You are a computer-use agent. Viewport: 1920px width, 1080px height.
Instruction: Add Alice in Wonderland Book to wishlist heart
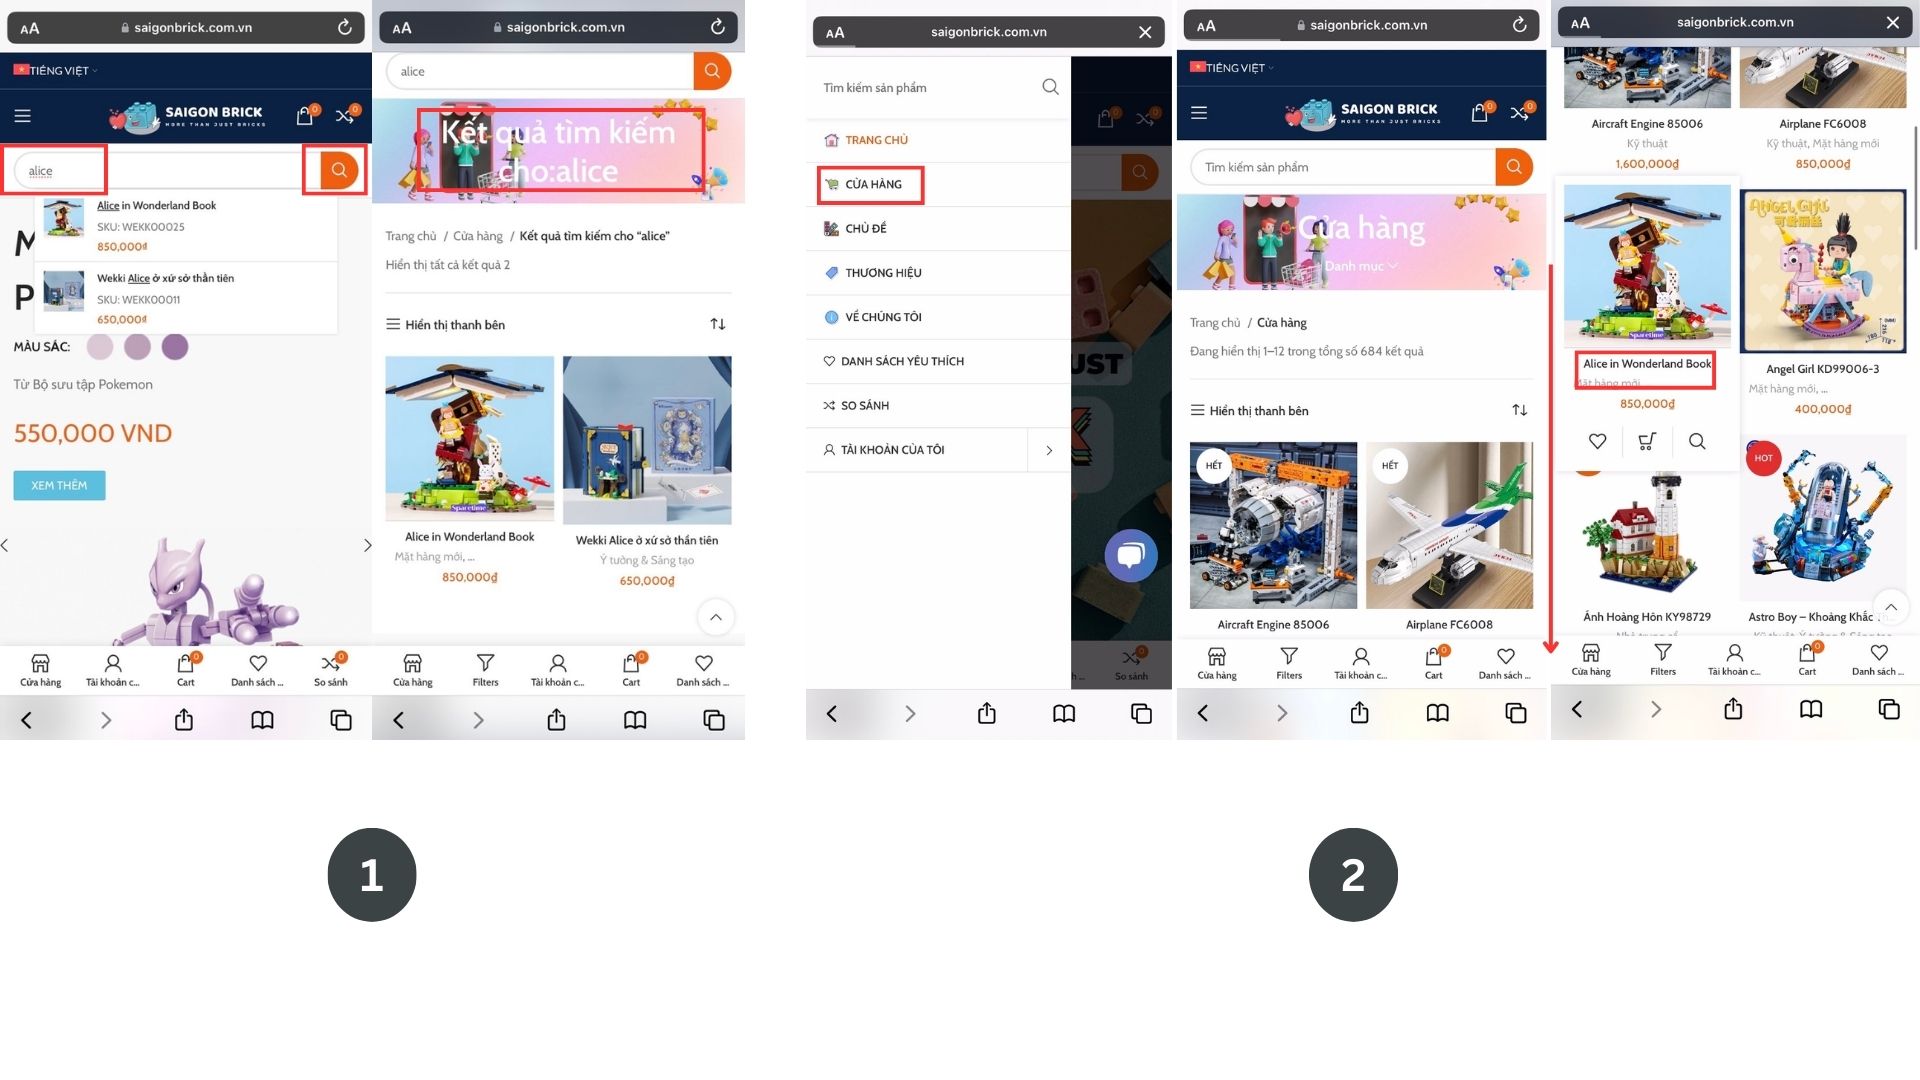1597,441
